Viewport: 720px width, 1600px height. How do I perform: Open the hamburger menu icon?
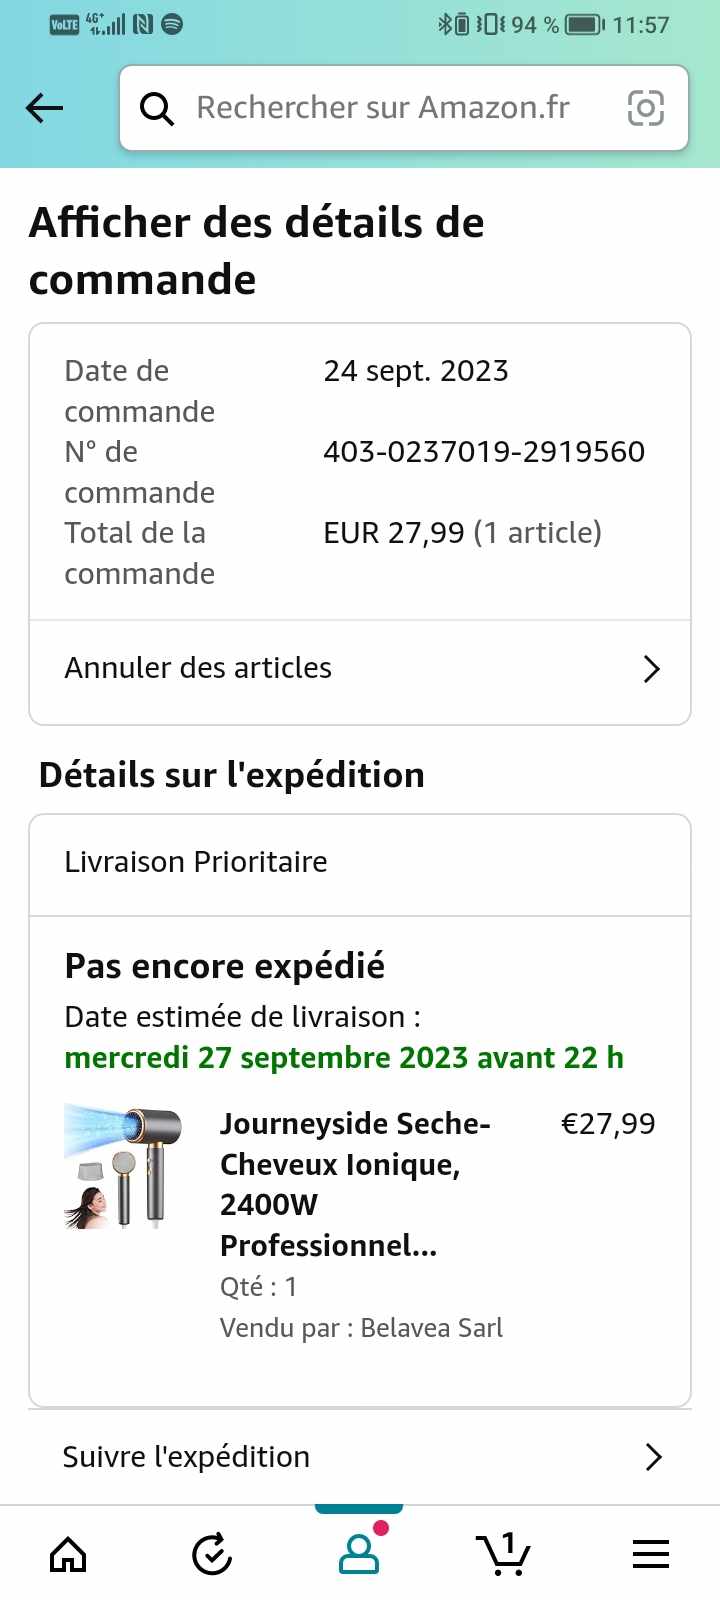point(650,1554)
